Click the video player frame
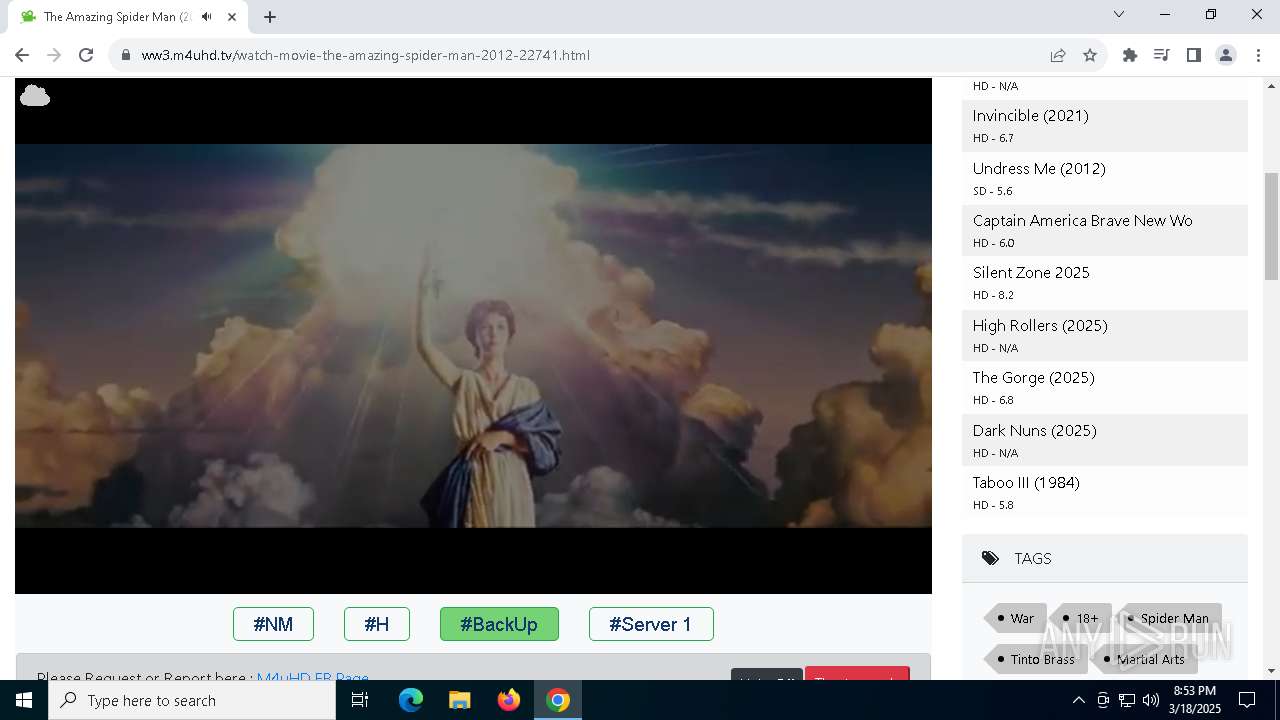Viewport: 1280px width, 720px height. pyautogui.click(x=473, y=336)
